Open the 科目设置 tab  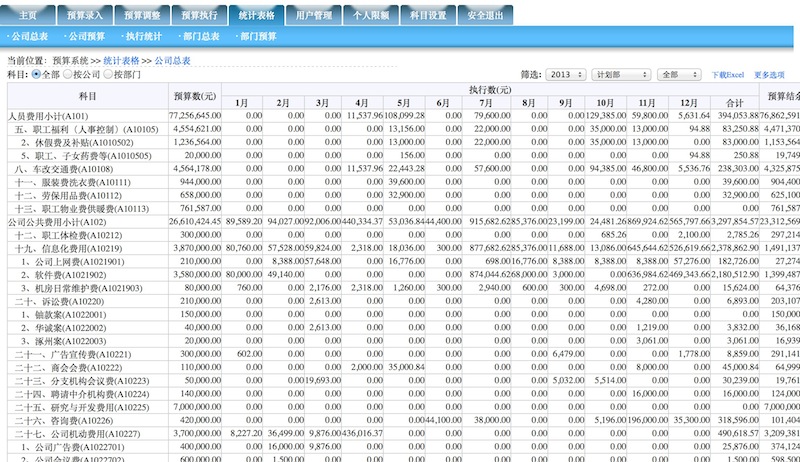click(x=428, y=15)
